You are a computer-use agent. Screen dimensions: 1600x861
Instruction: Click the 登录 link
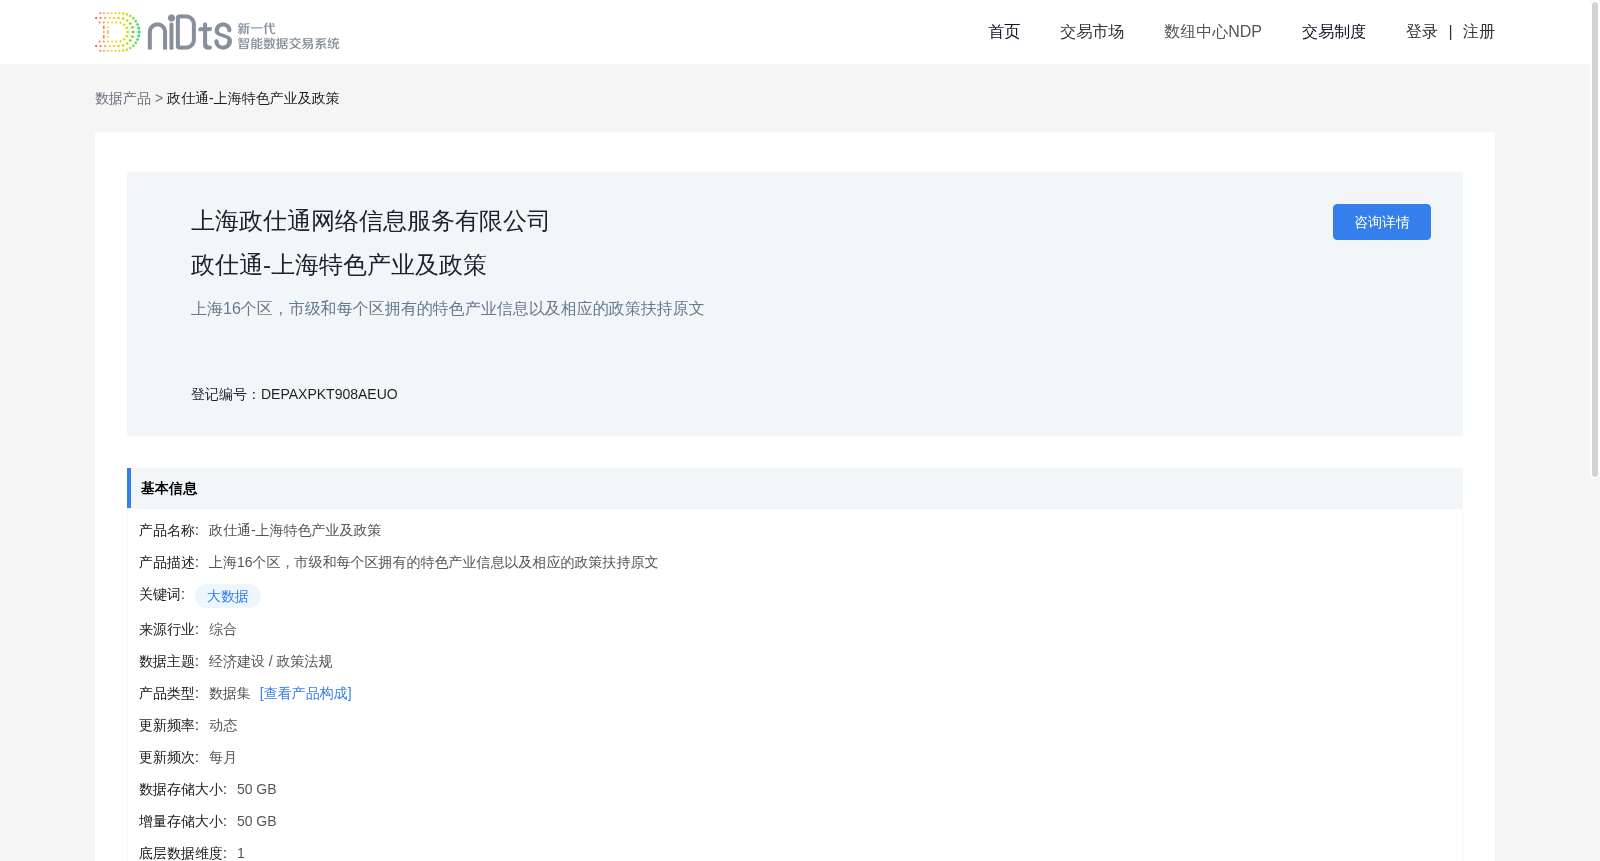(1422, 32)
